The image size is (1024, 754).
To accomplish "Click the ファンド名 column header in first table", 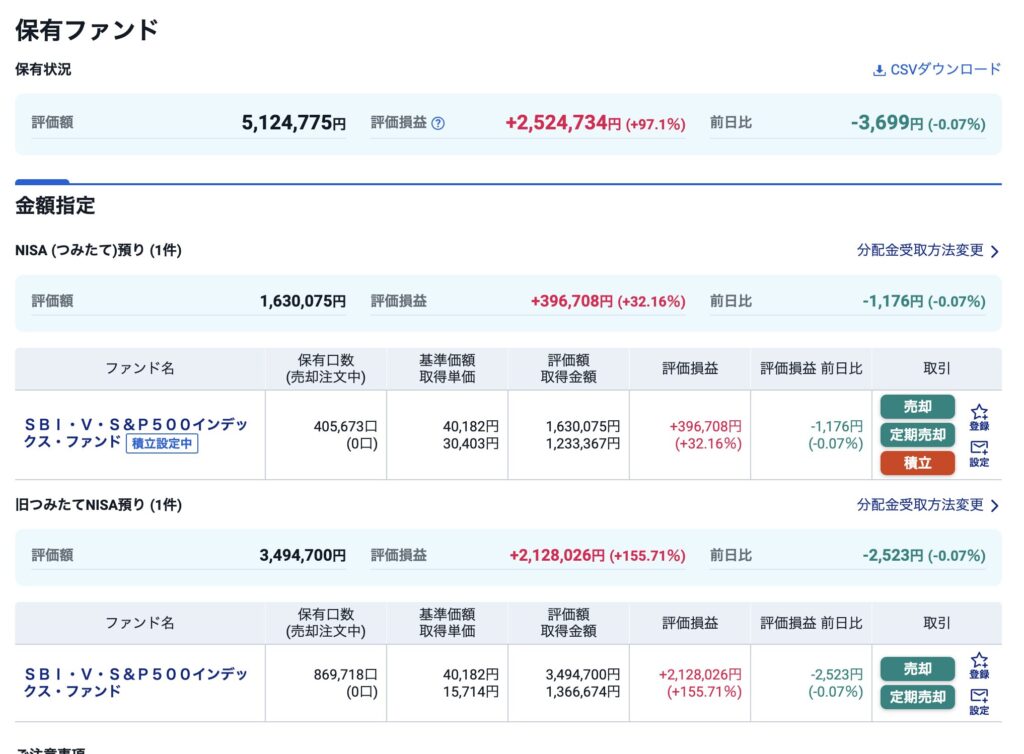I will 140,368.
